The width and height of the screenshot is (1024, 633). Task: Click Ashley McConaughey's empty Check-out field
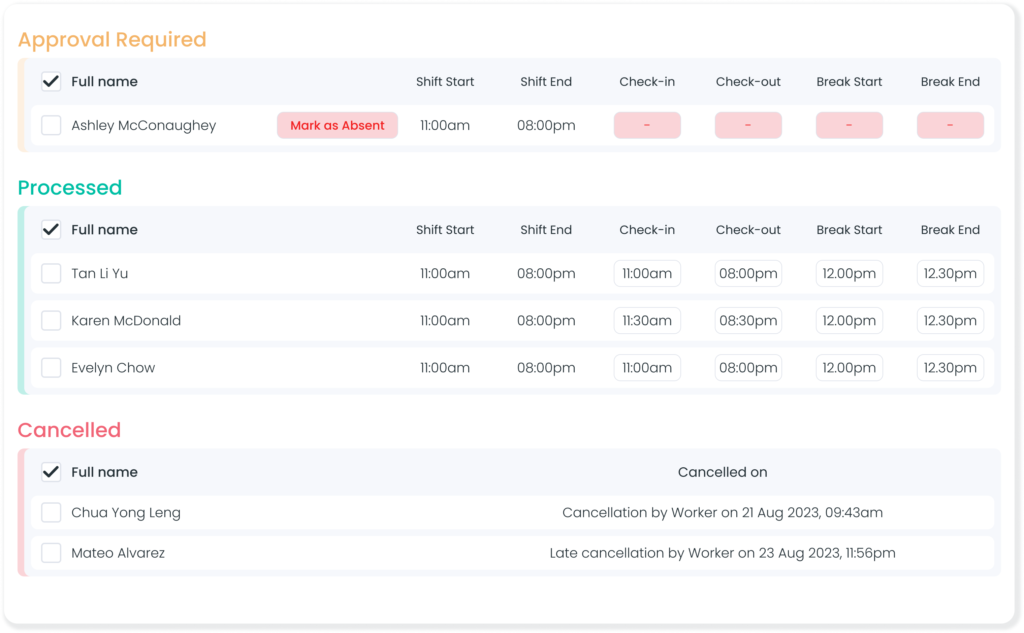(748, 126)
